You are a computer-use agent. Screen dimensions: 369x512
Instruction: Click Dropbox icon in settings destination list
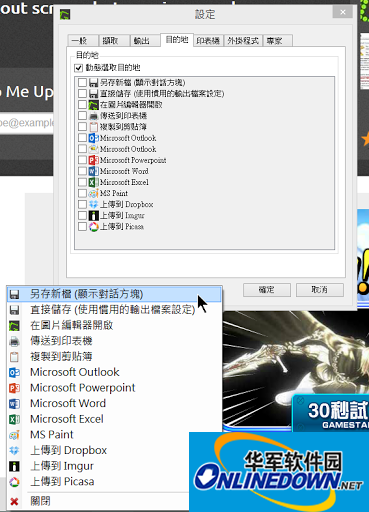click(x=94, y=204)
